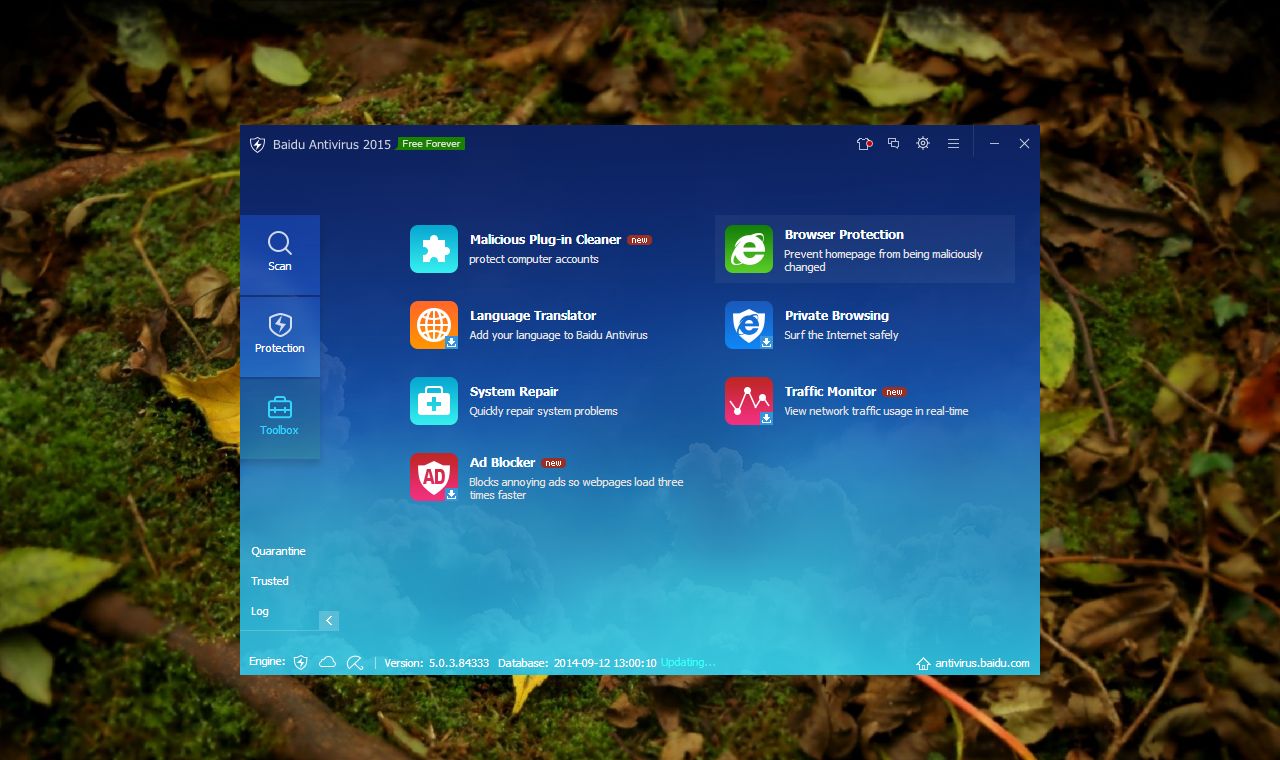Visit the antivirus.baidu.com link
1280x760 pixels.
[982, 663]
